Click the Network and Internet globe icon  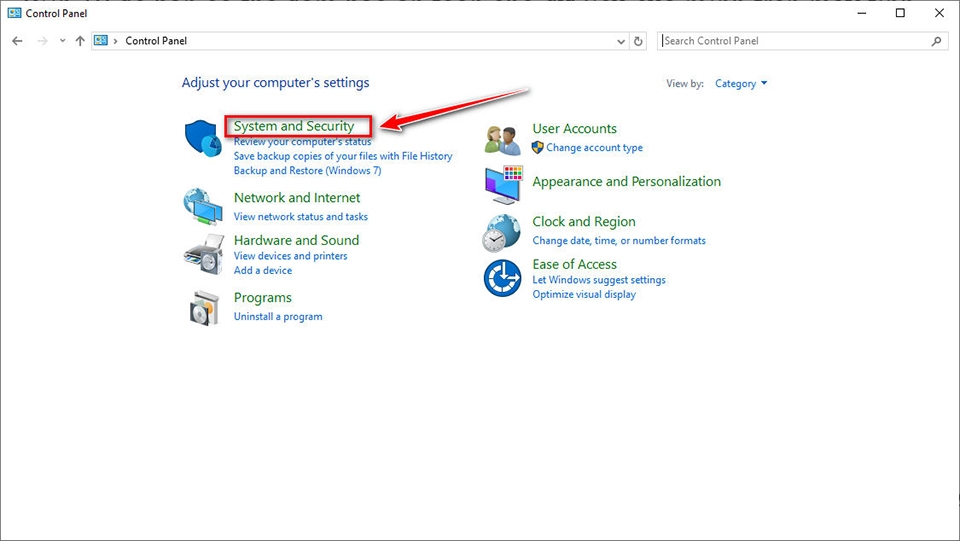(203, 206)
